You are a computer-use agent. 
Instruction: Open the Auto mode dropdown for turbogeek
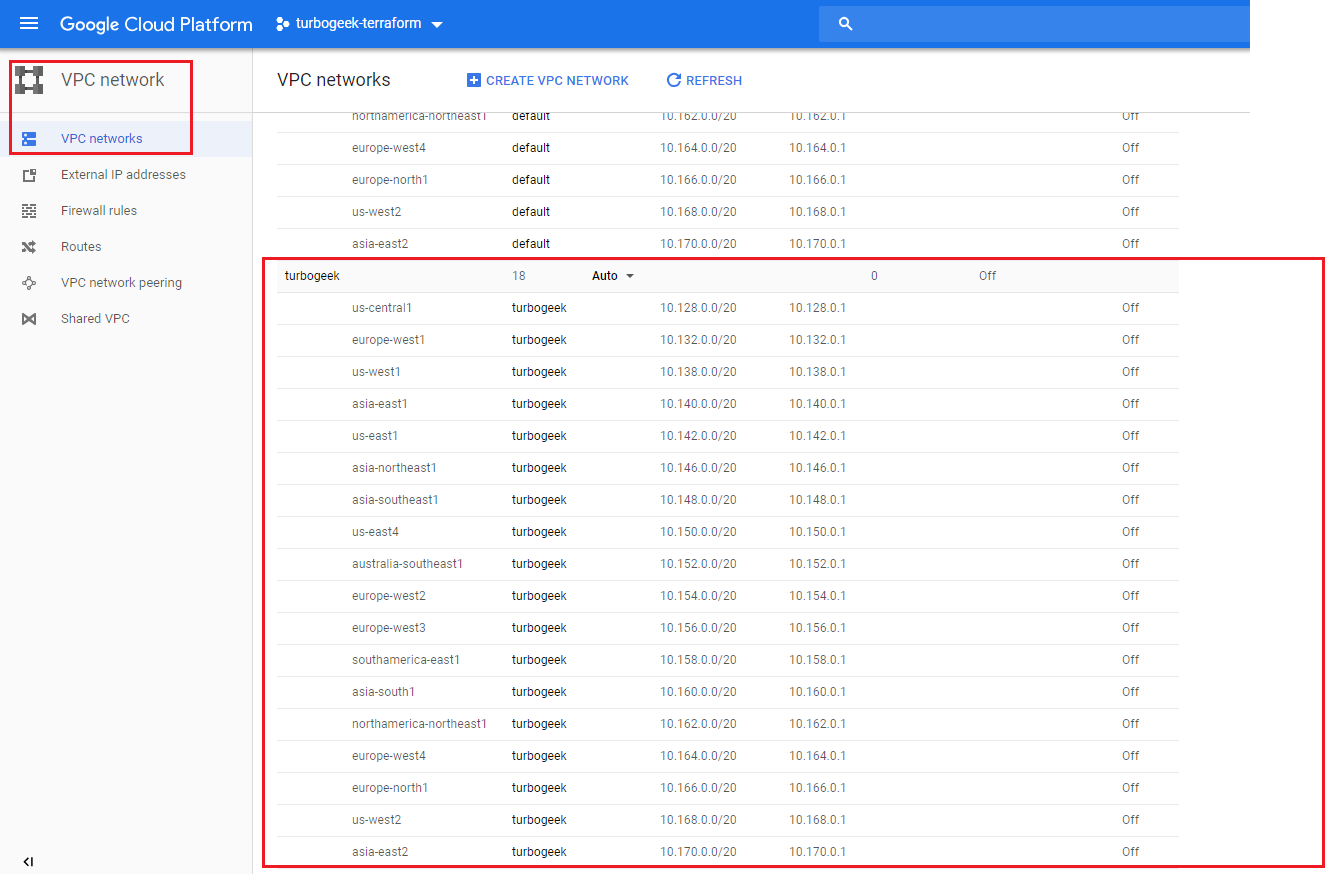613,276
